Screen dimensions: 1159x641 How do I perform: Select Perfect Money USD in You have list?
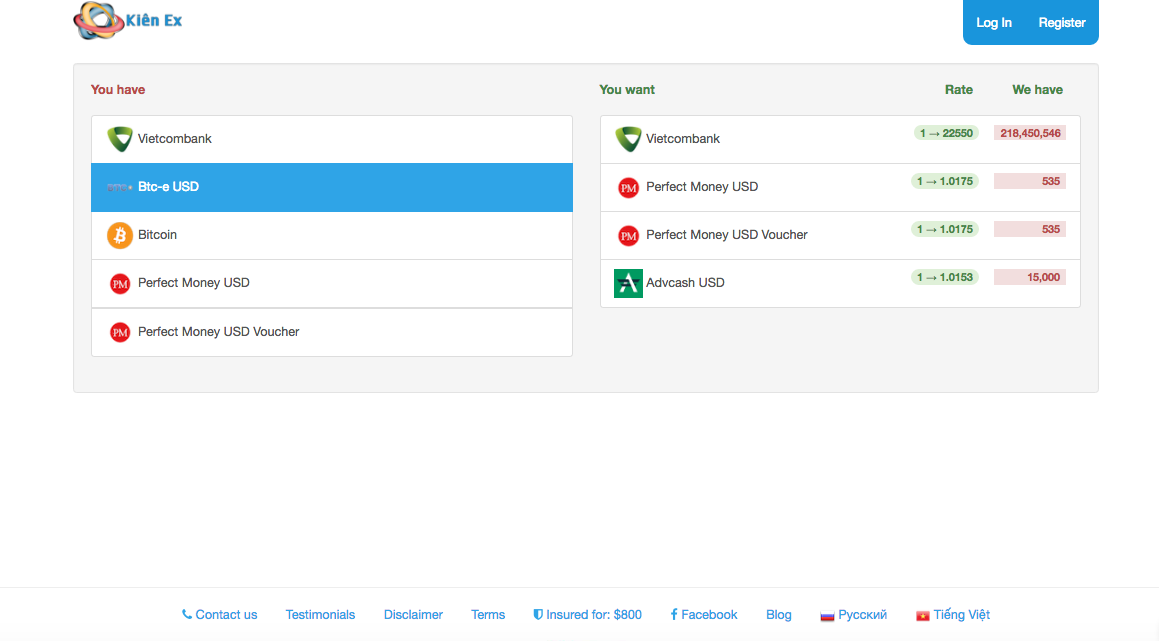332,283
